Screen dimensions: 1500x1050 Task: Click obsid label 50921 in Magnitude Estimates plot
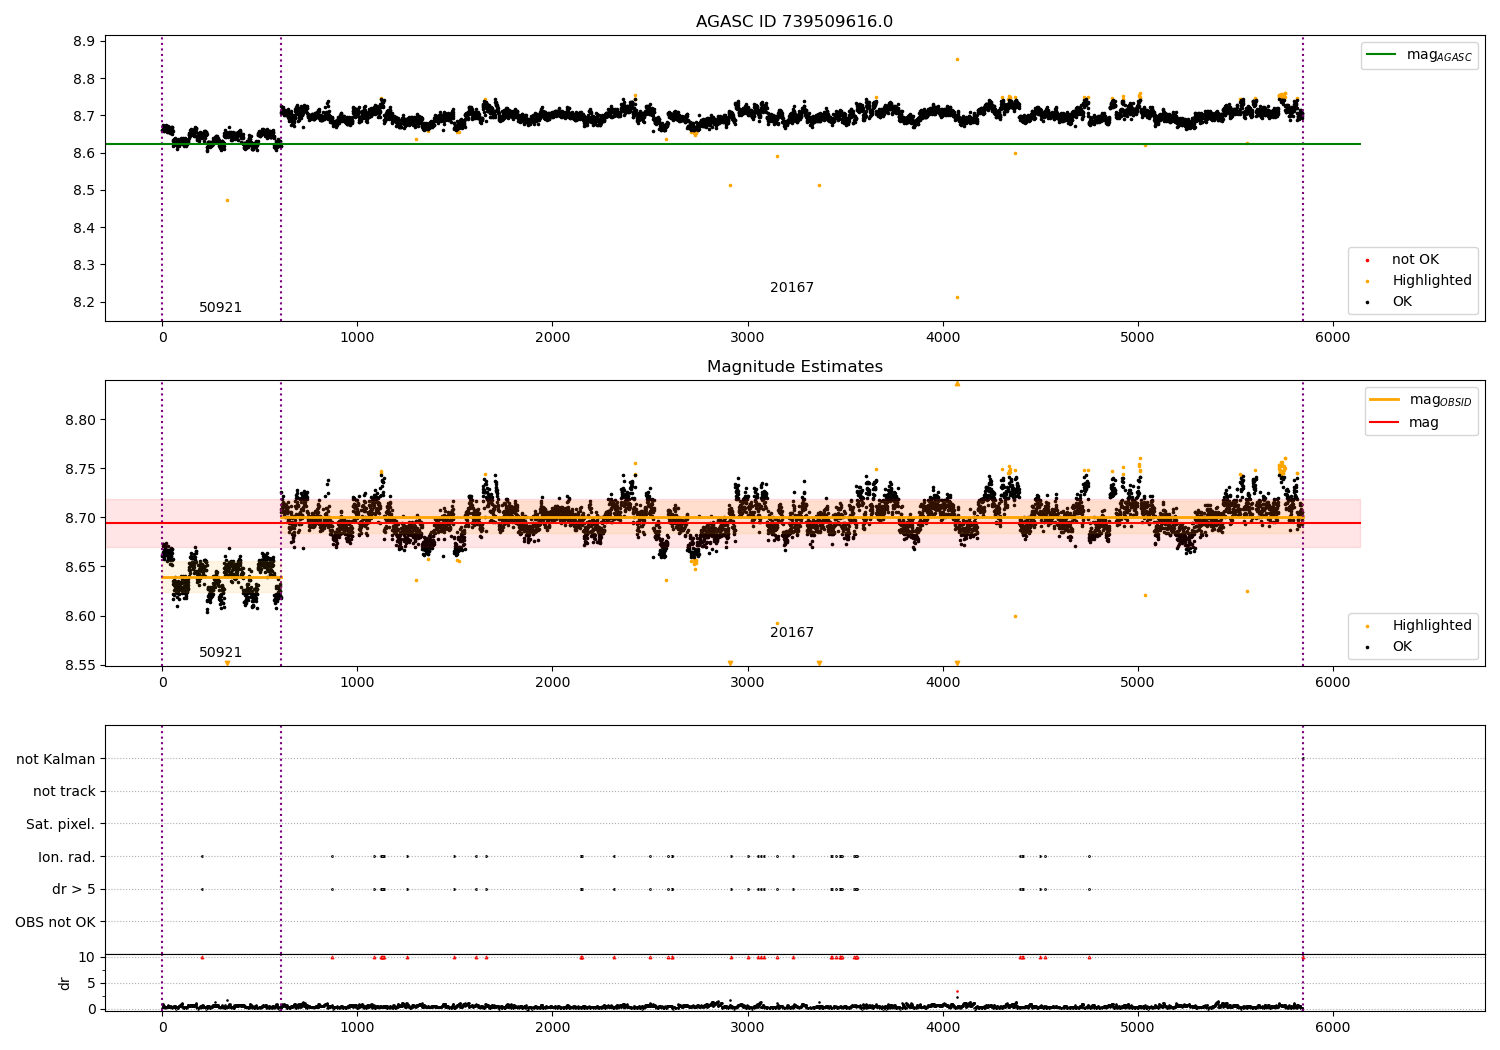click(x=220, y=653)
